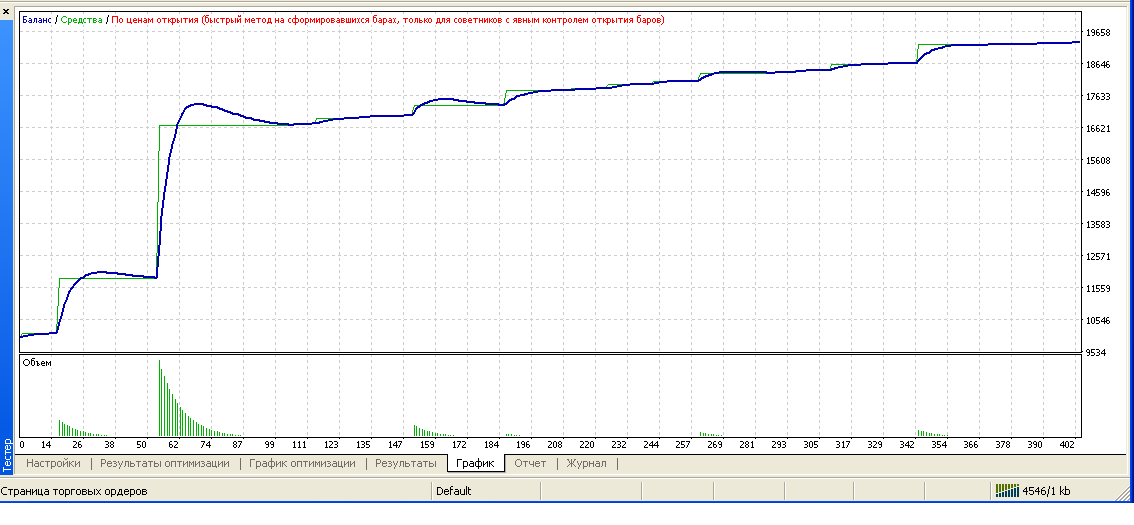Close the Tester panel with the X
1134x525 pixels.
point(7,11)
